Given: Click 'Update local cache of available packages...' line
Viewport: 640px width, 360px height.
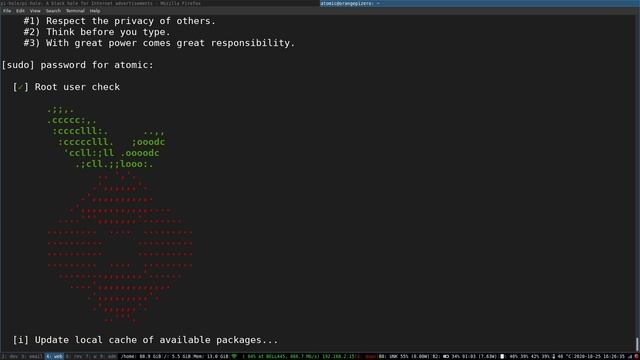Looking at the screenshot, I should [x=156, y=340].
